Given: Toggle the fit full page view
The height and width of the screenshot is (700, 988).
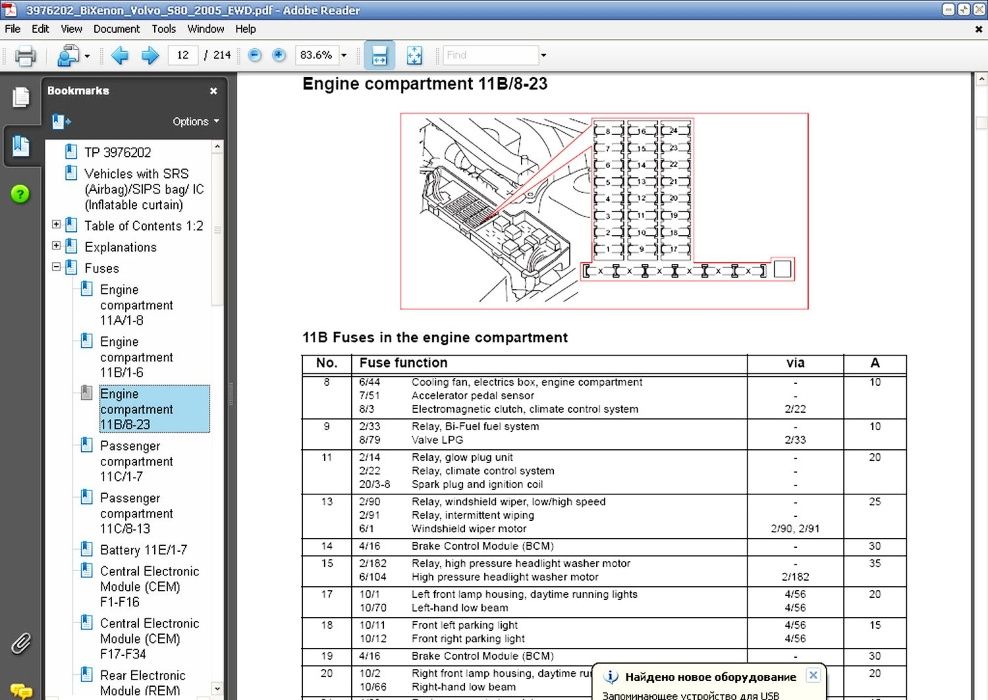Looking at the screenshot, I should (x=414, y=56).
